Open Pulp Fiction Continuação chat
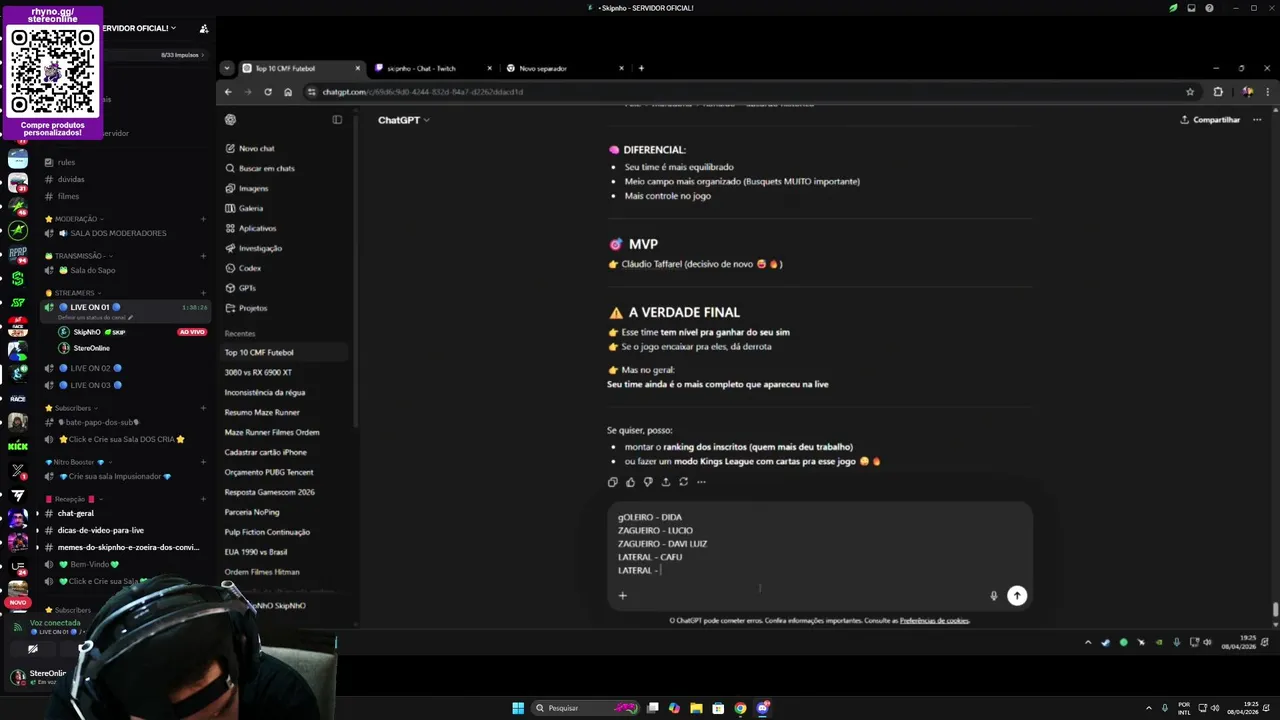This screenshot has height=720, width=1280. (x=267, y=532)
